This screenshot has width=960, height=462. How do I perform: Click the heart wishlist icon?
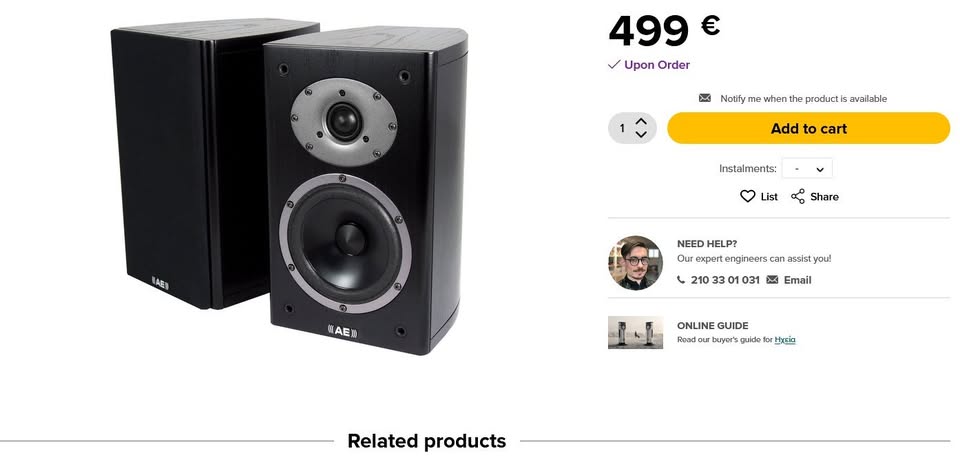(x=747, y=197)
